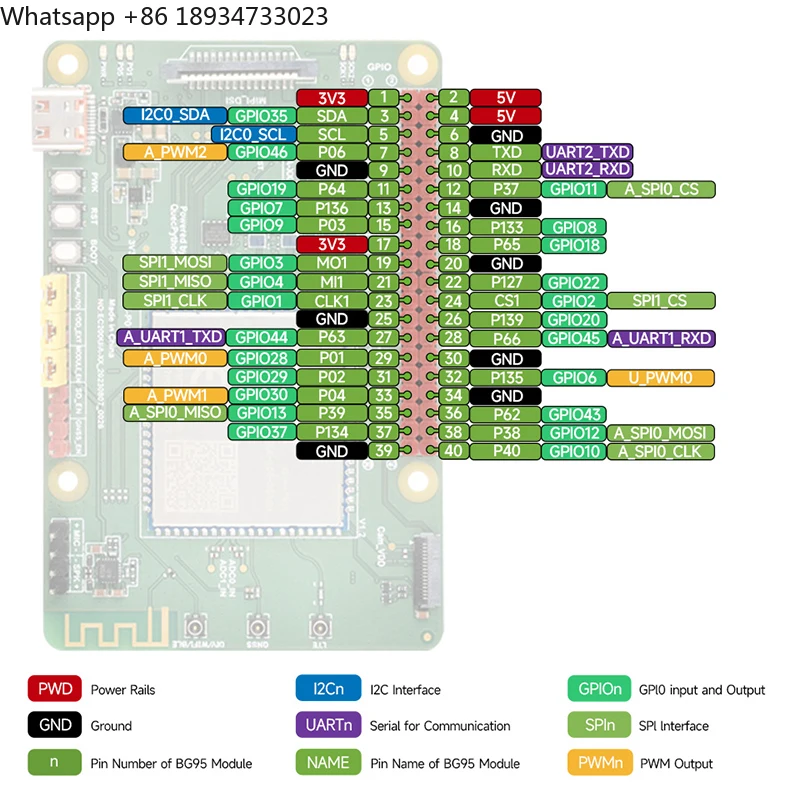Click the U_PWM0 orange label
Image resolution: width=800 pixels, height=800 pixels.
(x=661, y=378)
